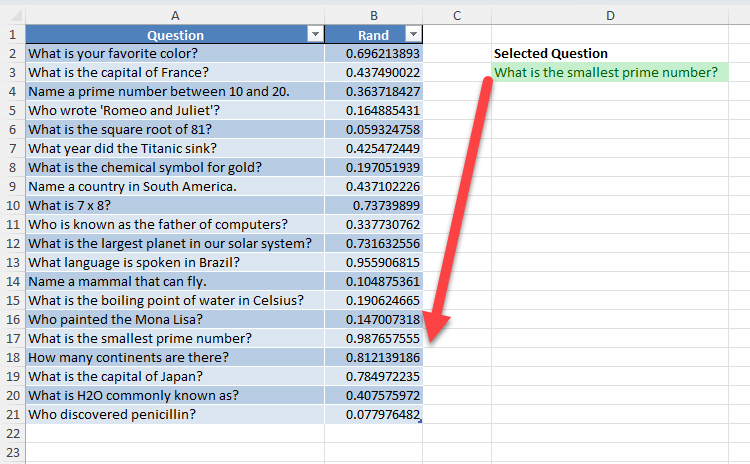Screen dimensions: 750x464
Task: Select "Who wrote 'Romeo and Juliet'?" cell
Action: coord(175,110)
